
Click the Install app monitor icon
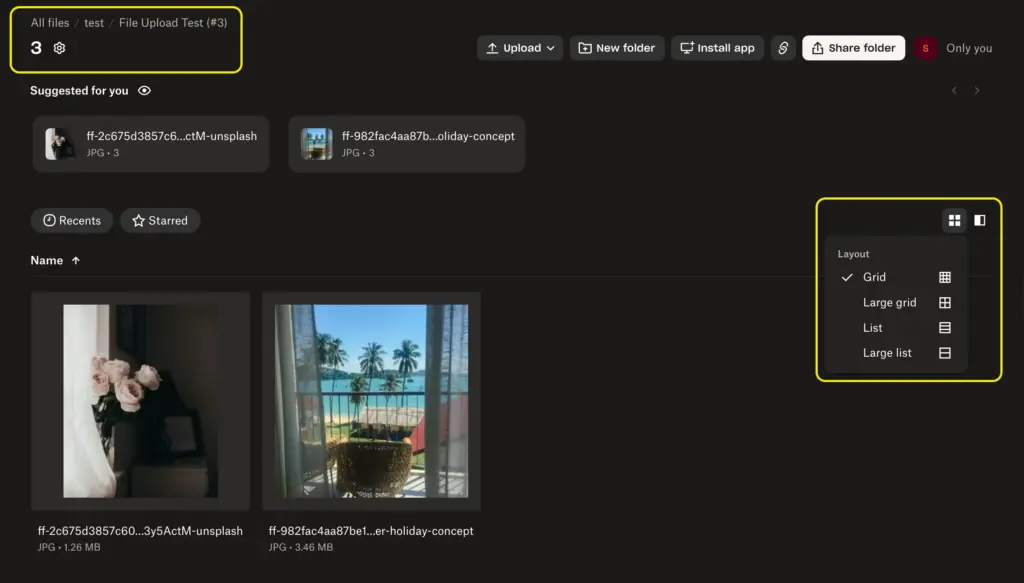tap(686, 47)
